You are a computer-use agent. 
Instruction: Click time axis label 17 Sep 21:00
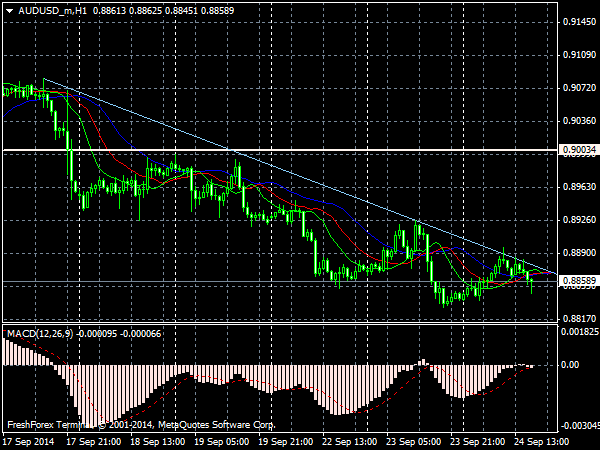[x=94, y=442]
